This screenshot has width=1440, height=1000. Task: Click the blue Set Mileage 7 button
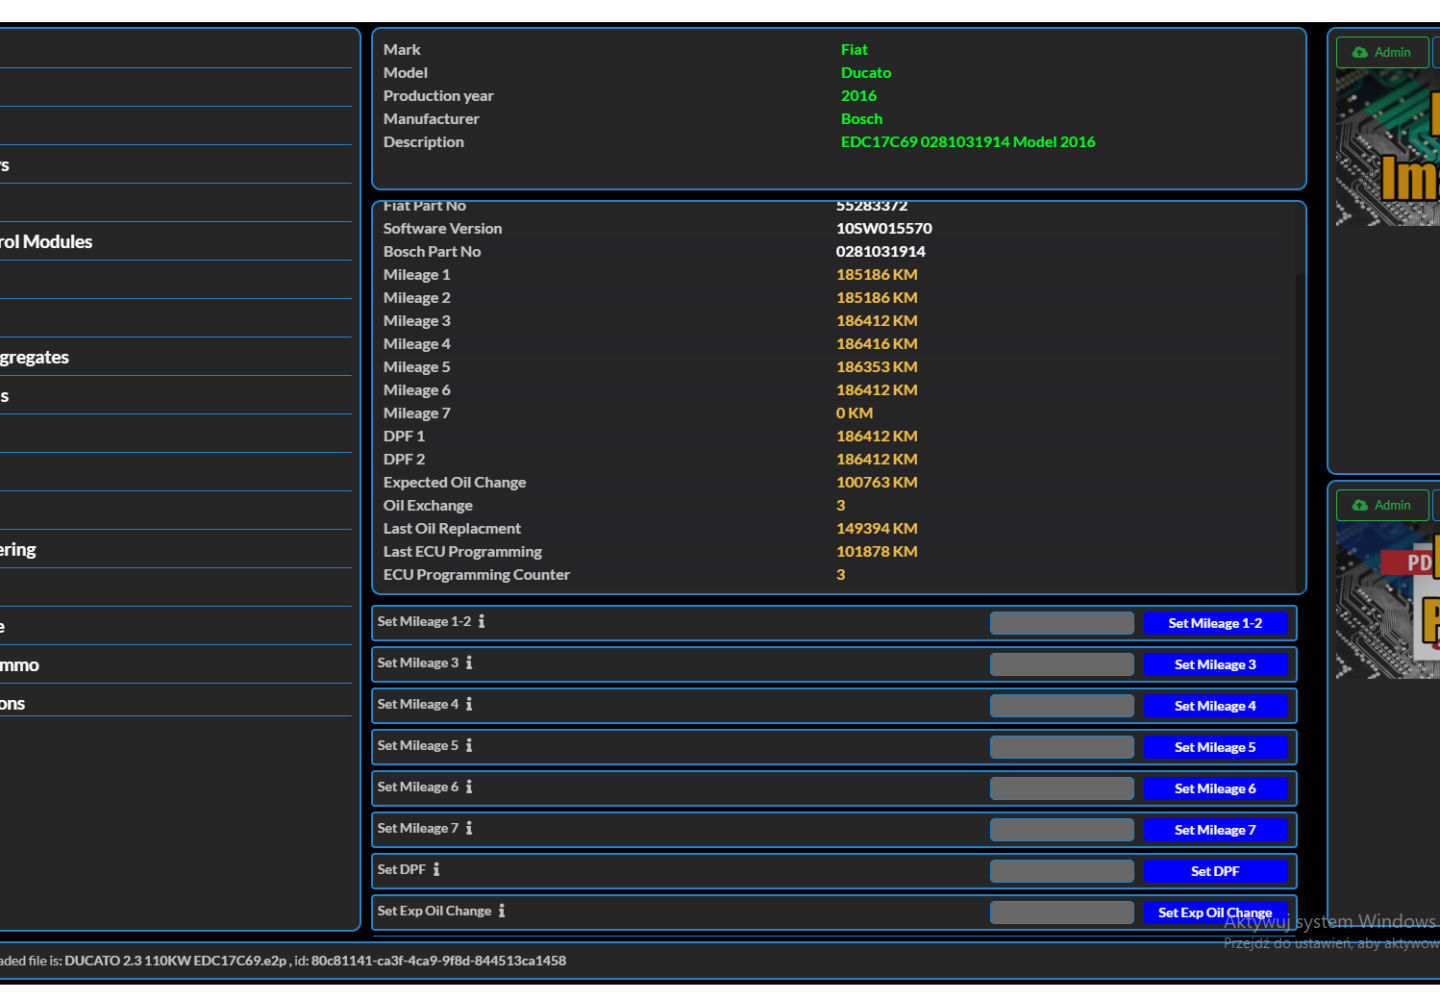(x=1215, y=830)
